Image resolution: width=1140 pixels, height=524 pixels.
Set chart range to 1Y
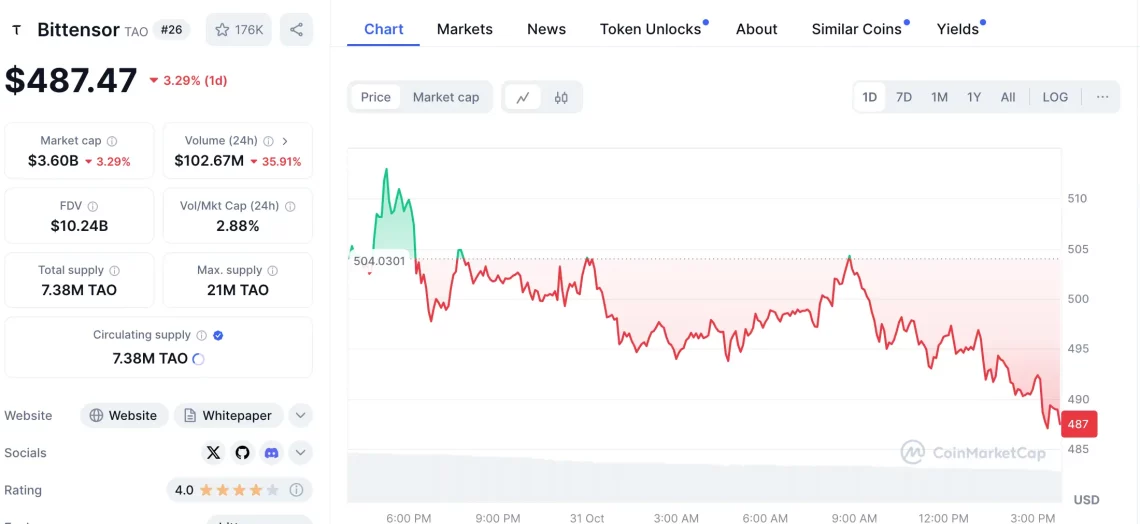coord(974,97)
